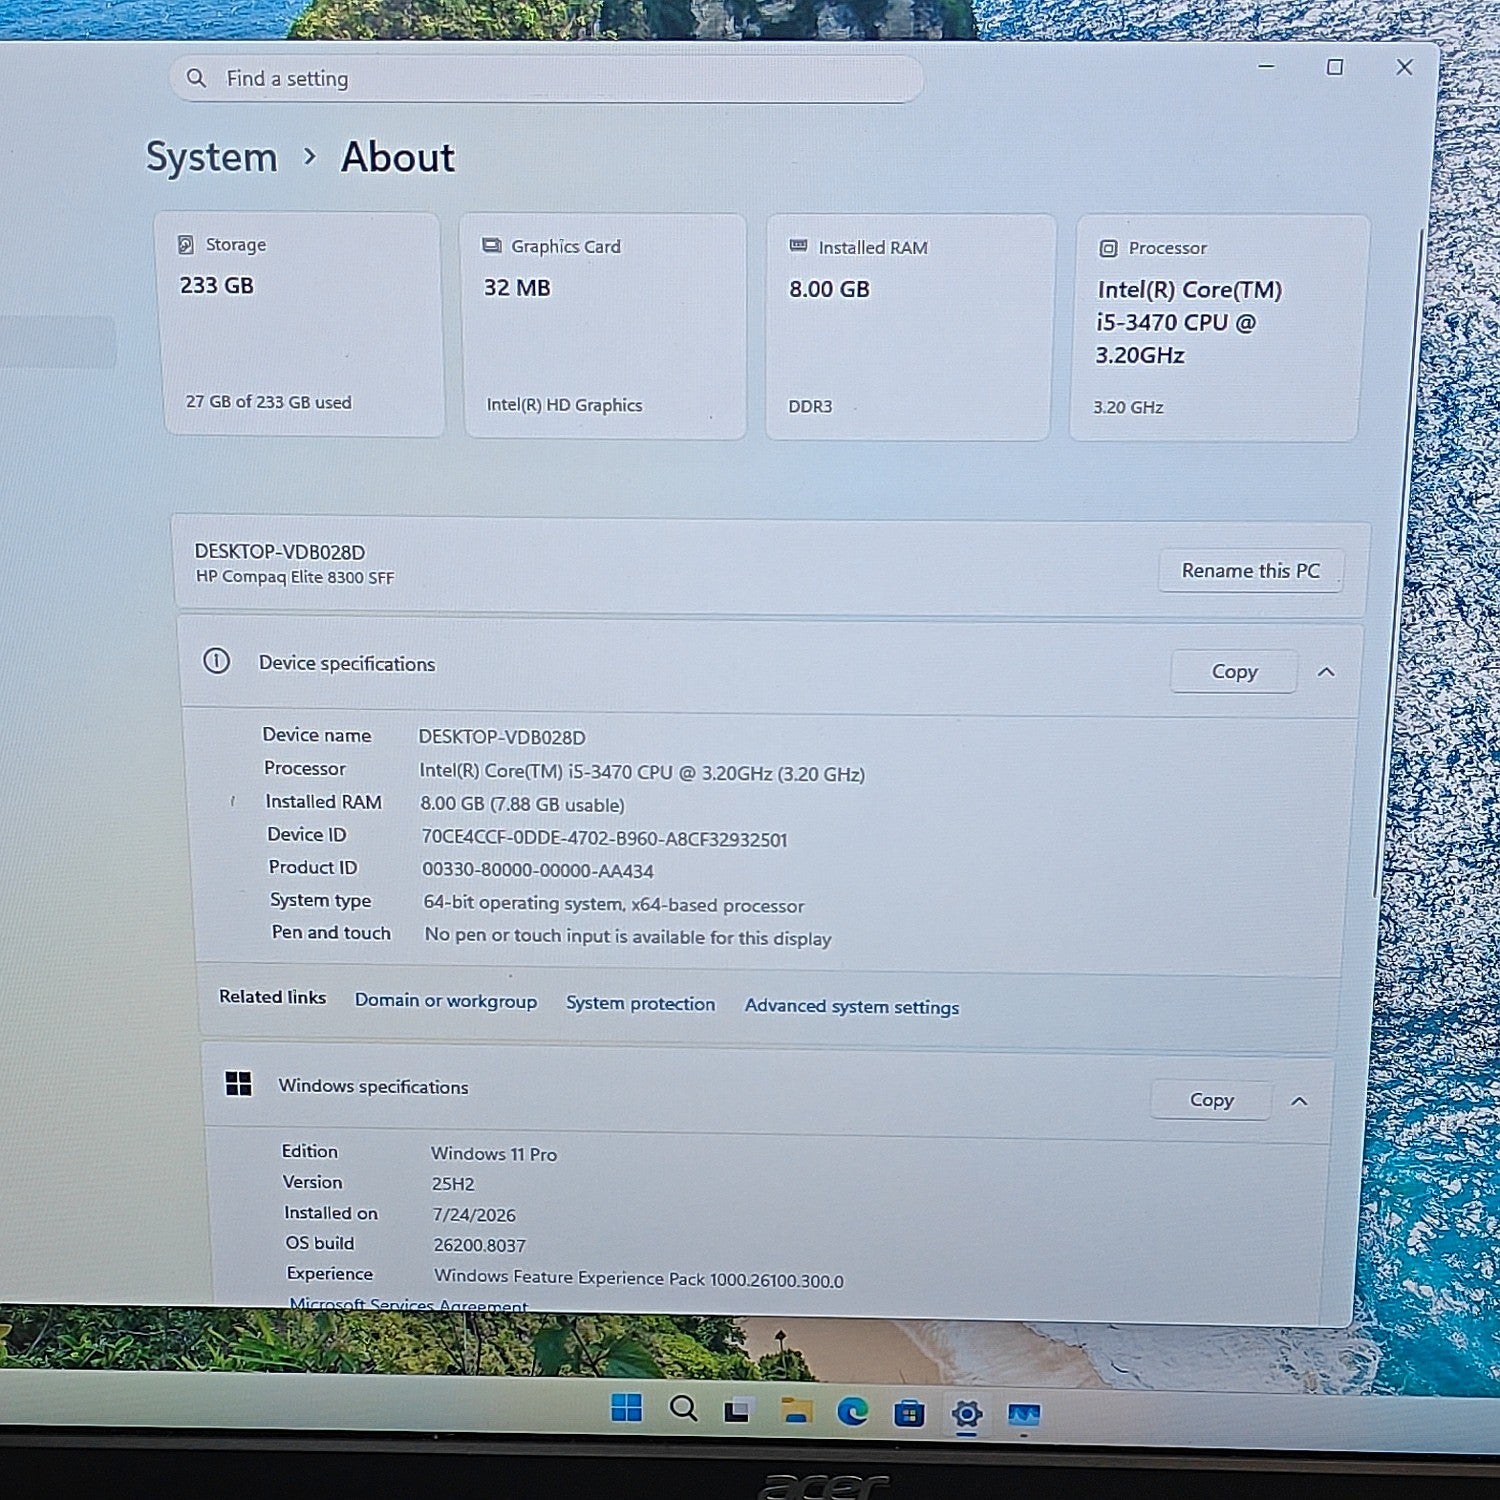Image resolution: width=1500 pixels, height=1500 pixels.
Task: Copy the Windows specifications
Action: coord(1211,1100)
